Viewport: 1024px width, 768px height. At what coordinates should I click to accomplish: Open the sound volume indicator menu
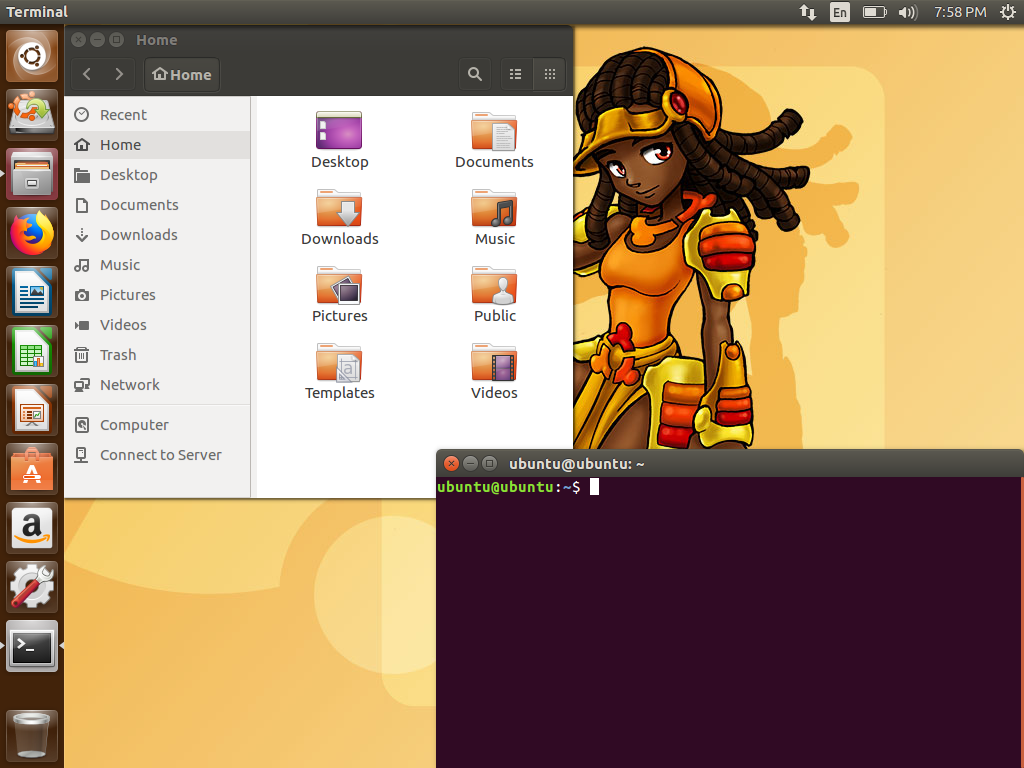[908, 12]
